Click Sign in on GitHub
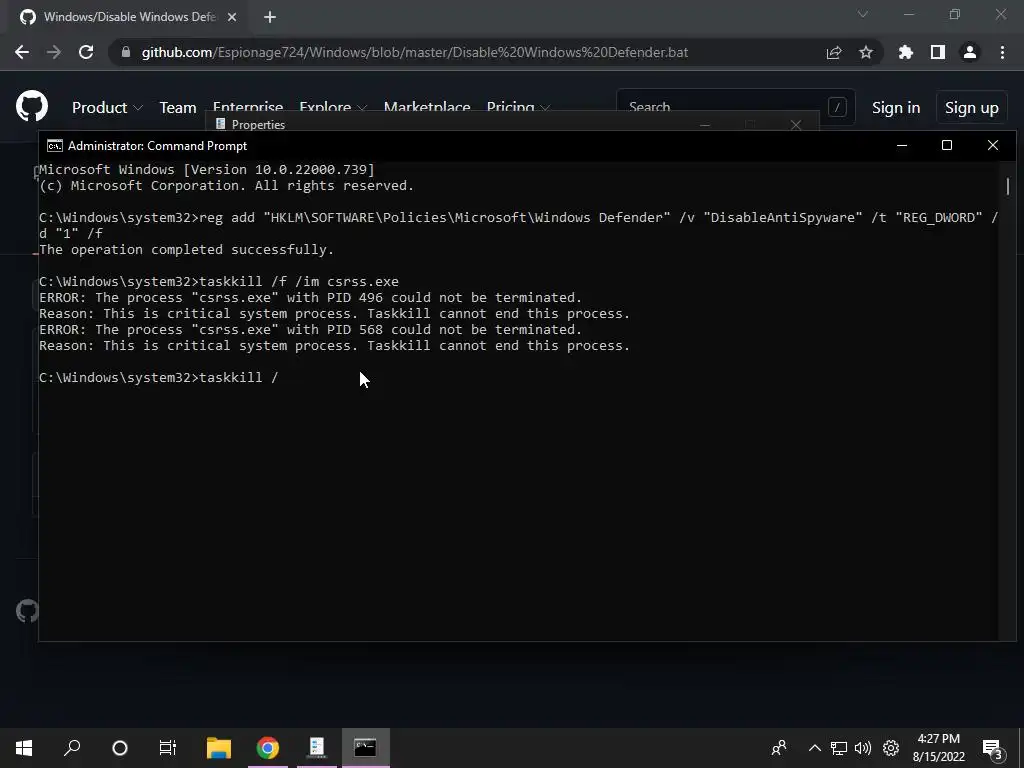 (x=896, y=108)
